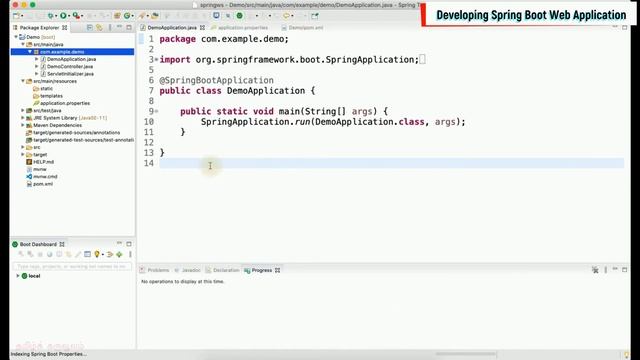Image resolution: width=640 pixels, height=360 pixels.
Task: Expand Maven Dependencies node
Action: [x=23, y=125]
